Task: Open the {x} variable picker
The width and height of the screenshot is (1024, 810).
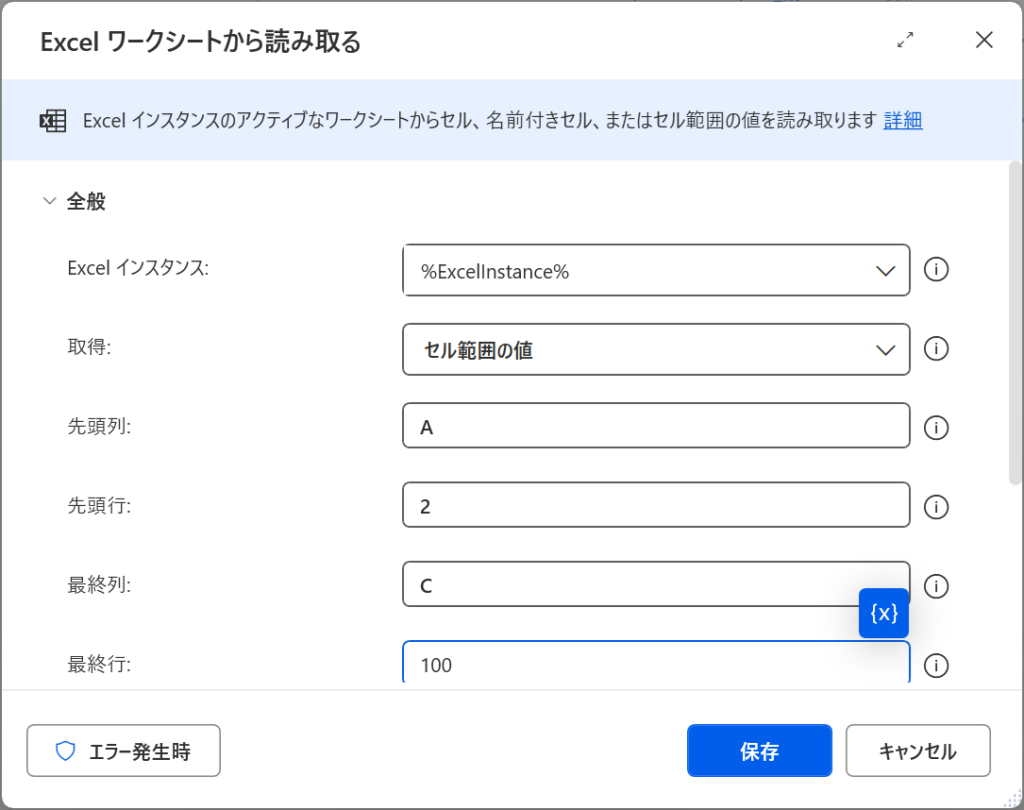Action: click(884, 613)
